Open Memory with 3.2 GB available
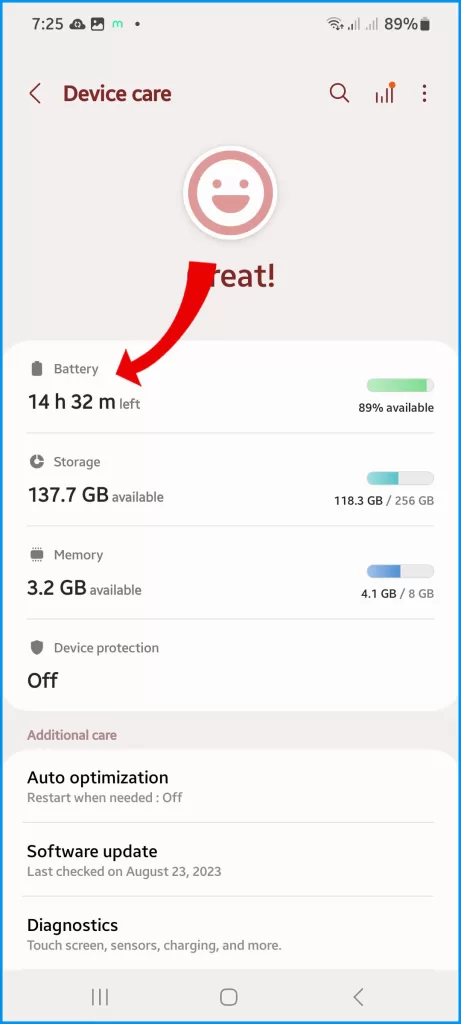 point(230,573)
